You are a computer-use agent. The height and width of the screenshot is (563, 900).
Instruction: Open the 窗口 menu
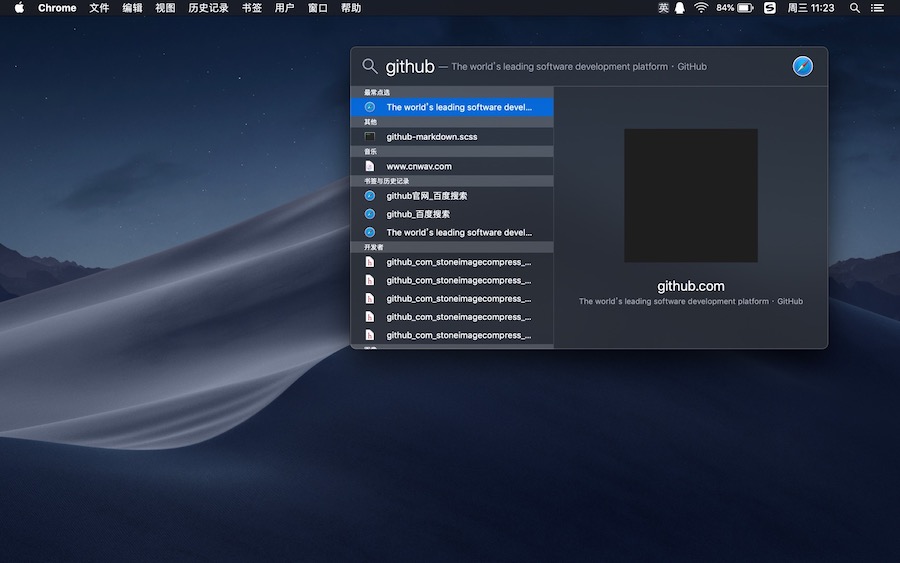pyautogui.click(x=317, y=8)
